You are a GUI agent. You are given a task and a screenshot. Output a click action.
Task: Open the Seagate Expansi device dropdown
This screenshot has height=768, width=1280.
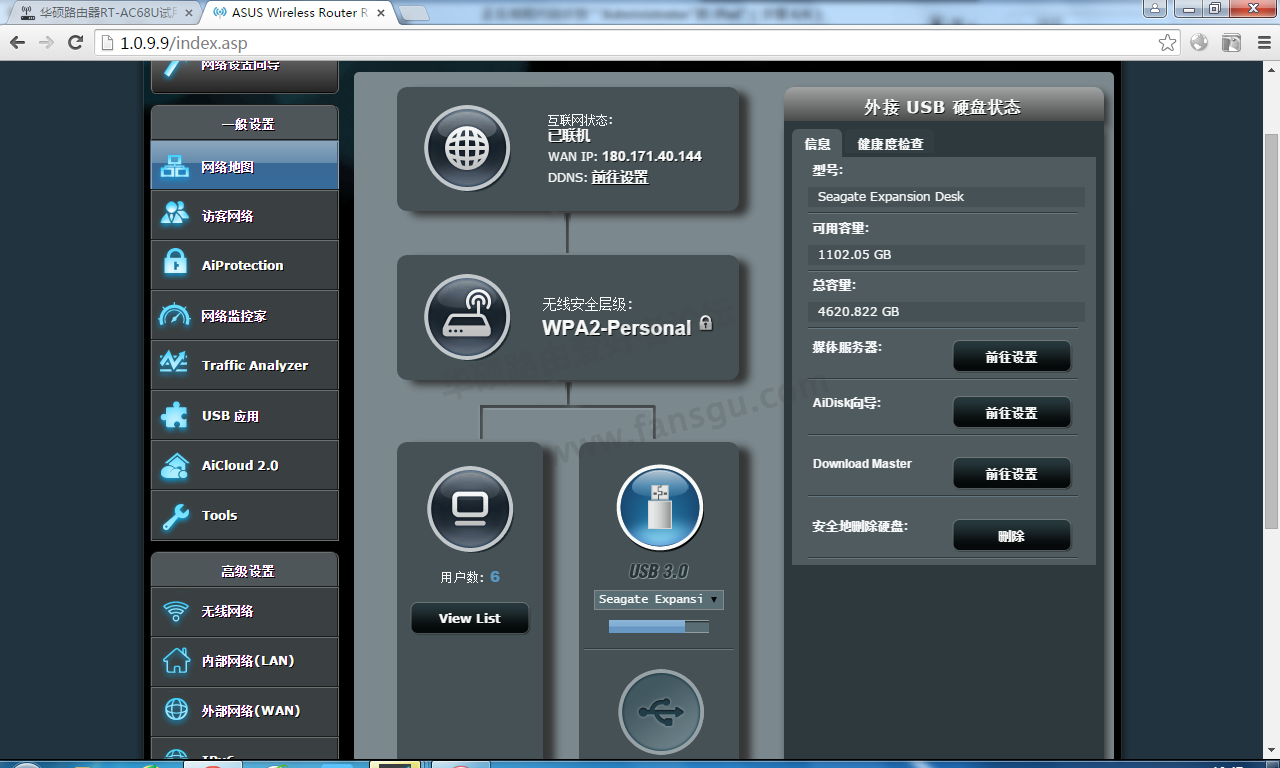658,600
